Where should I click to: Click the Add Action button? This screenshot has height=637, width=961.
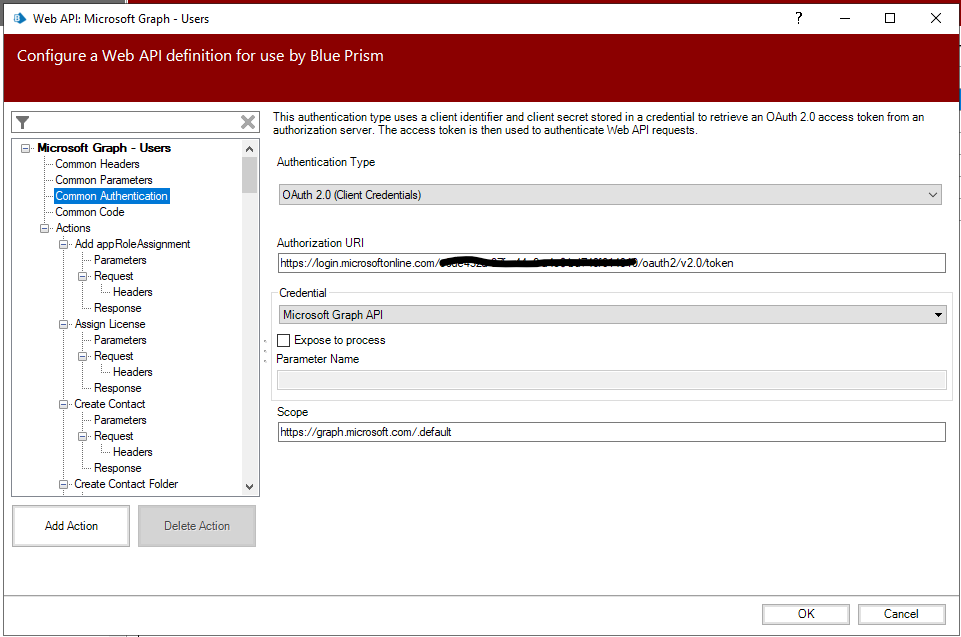pyautogui.click(x=71, y=526)
